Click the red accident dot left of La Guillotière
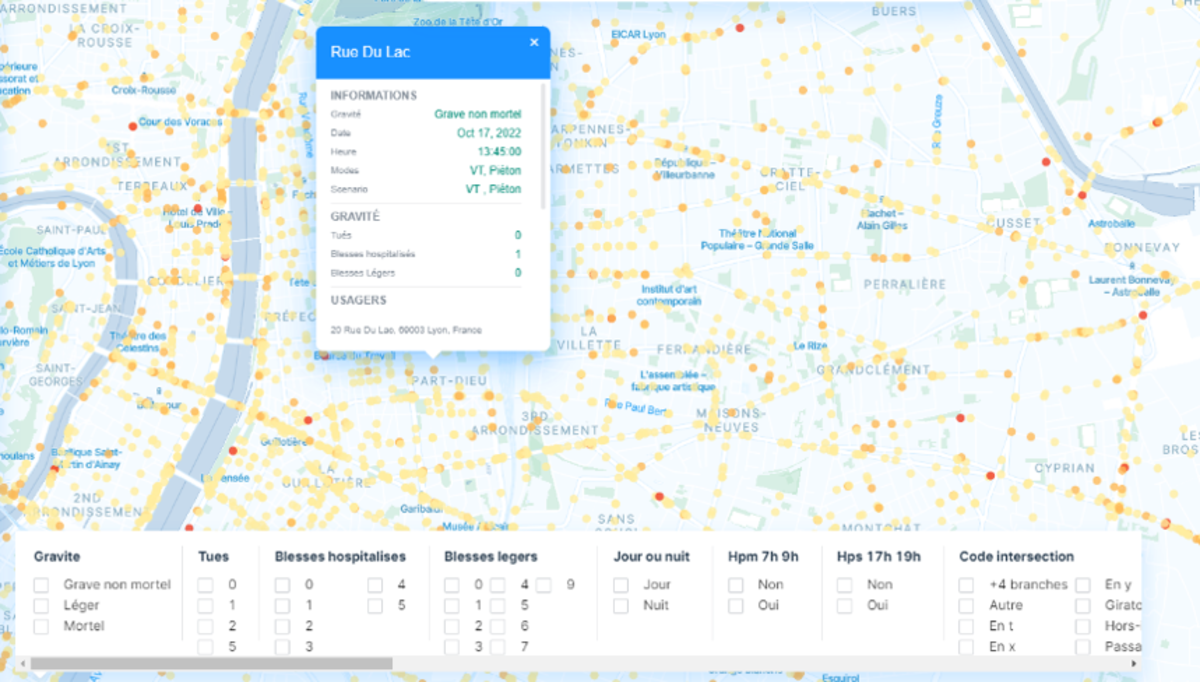 click(x=232, y=452)
